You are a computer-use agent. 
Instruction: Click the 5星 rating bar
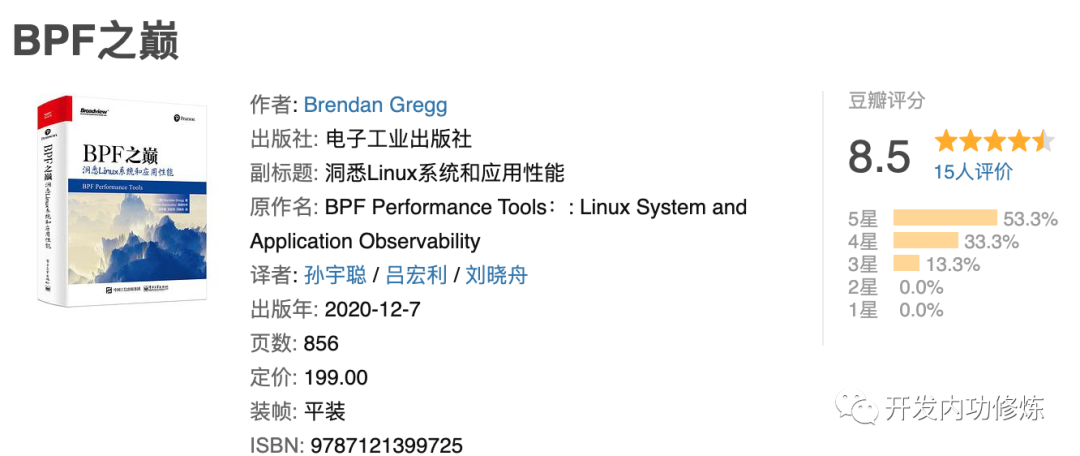945,218
